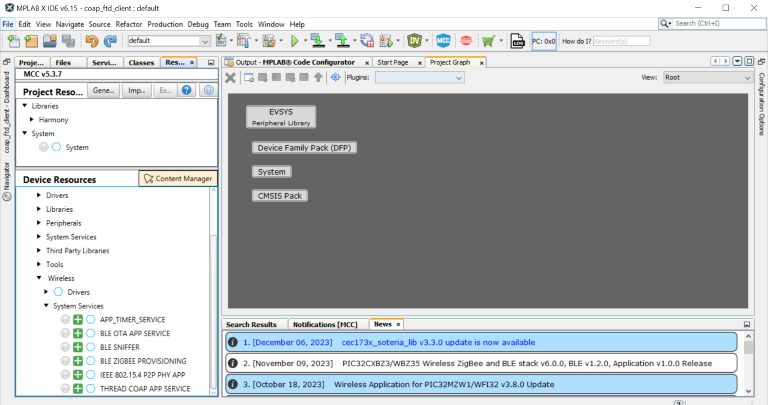Click the Clean and Build icon

268,41
